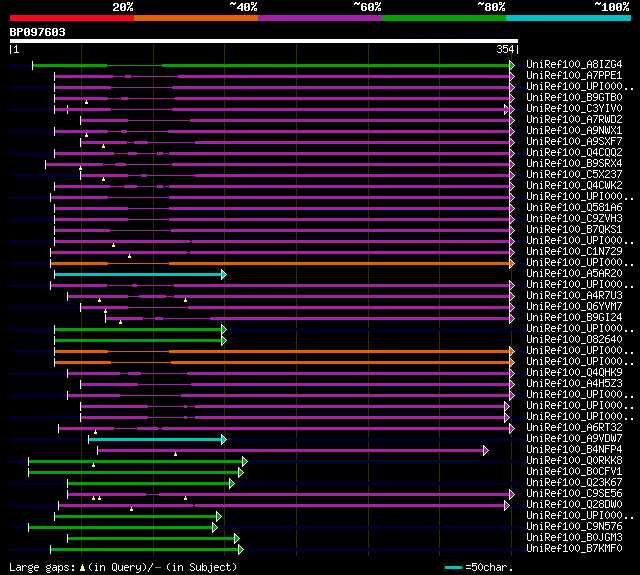Select the UniRef100_B9GTB0 hit label
640x575 pixels.
pyautogui.click(x=573, y=98)
